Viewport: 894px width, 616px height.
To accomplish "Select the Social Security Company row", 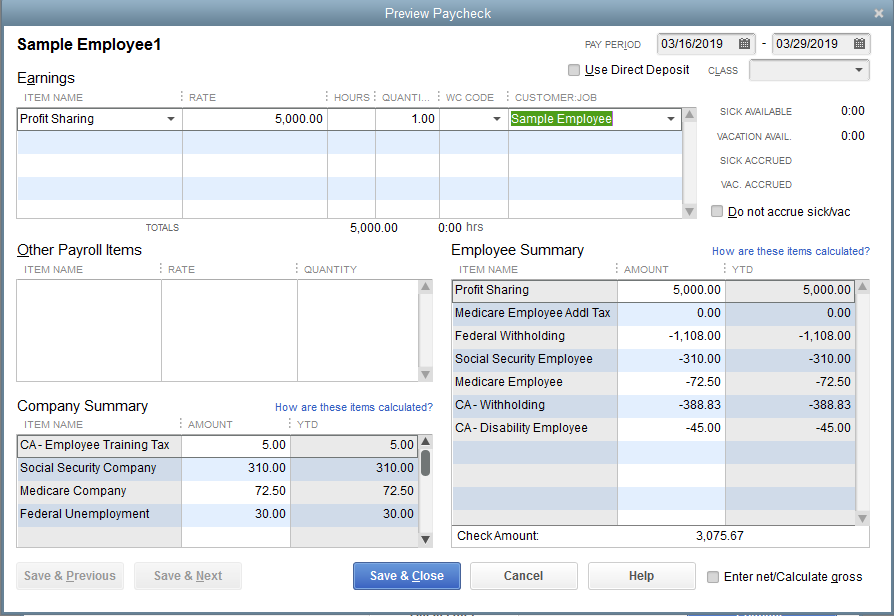I will click(97, 468).
